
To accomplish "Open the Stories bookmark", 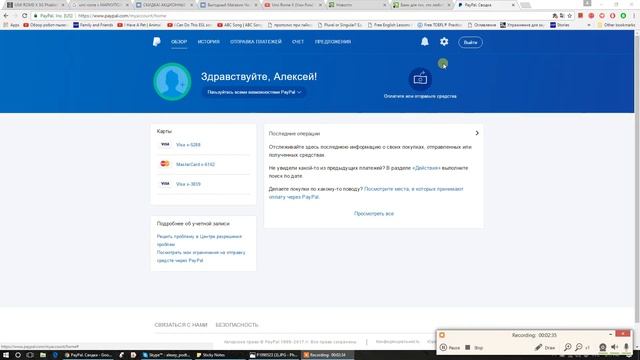I will click(560, 25).
